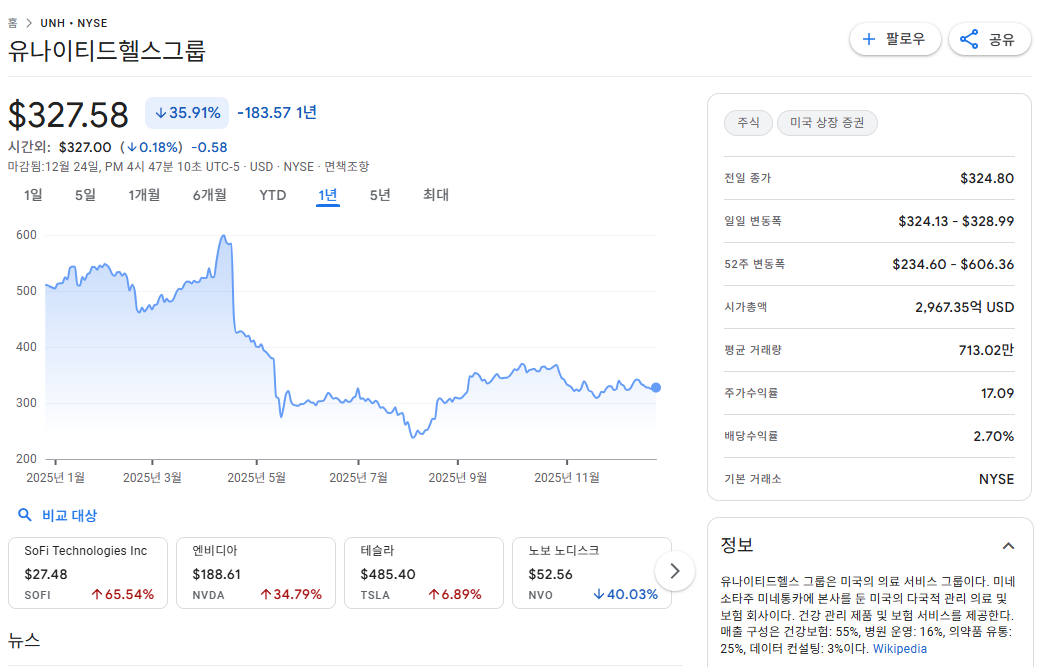The width and height of the screenshot is (1042, 667).
Task: Click the 주식 tag chip
Action: (x=748, y=122)
